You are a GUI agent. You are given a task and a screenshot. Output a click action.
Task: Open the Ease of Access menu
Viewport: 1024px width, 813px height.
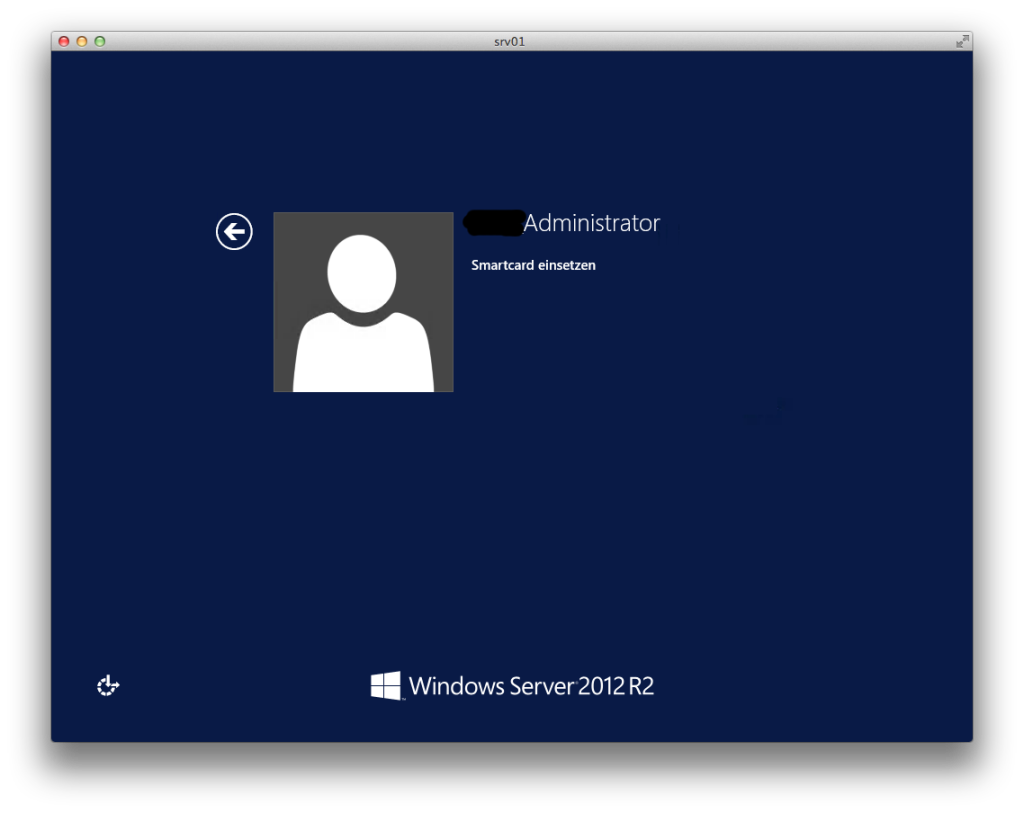tap(108, 685)
